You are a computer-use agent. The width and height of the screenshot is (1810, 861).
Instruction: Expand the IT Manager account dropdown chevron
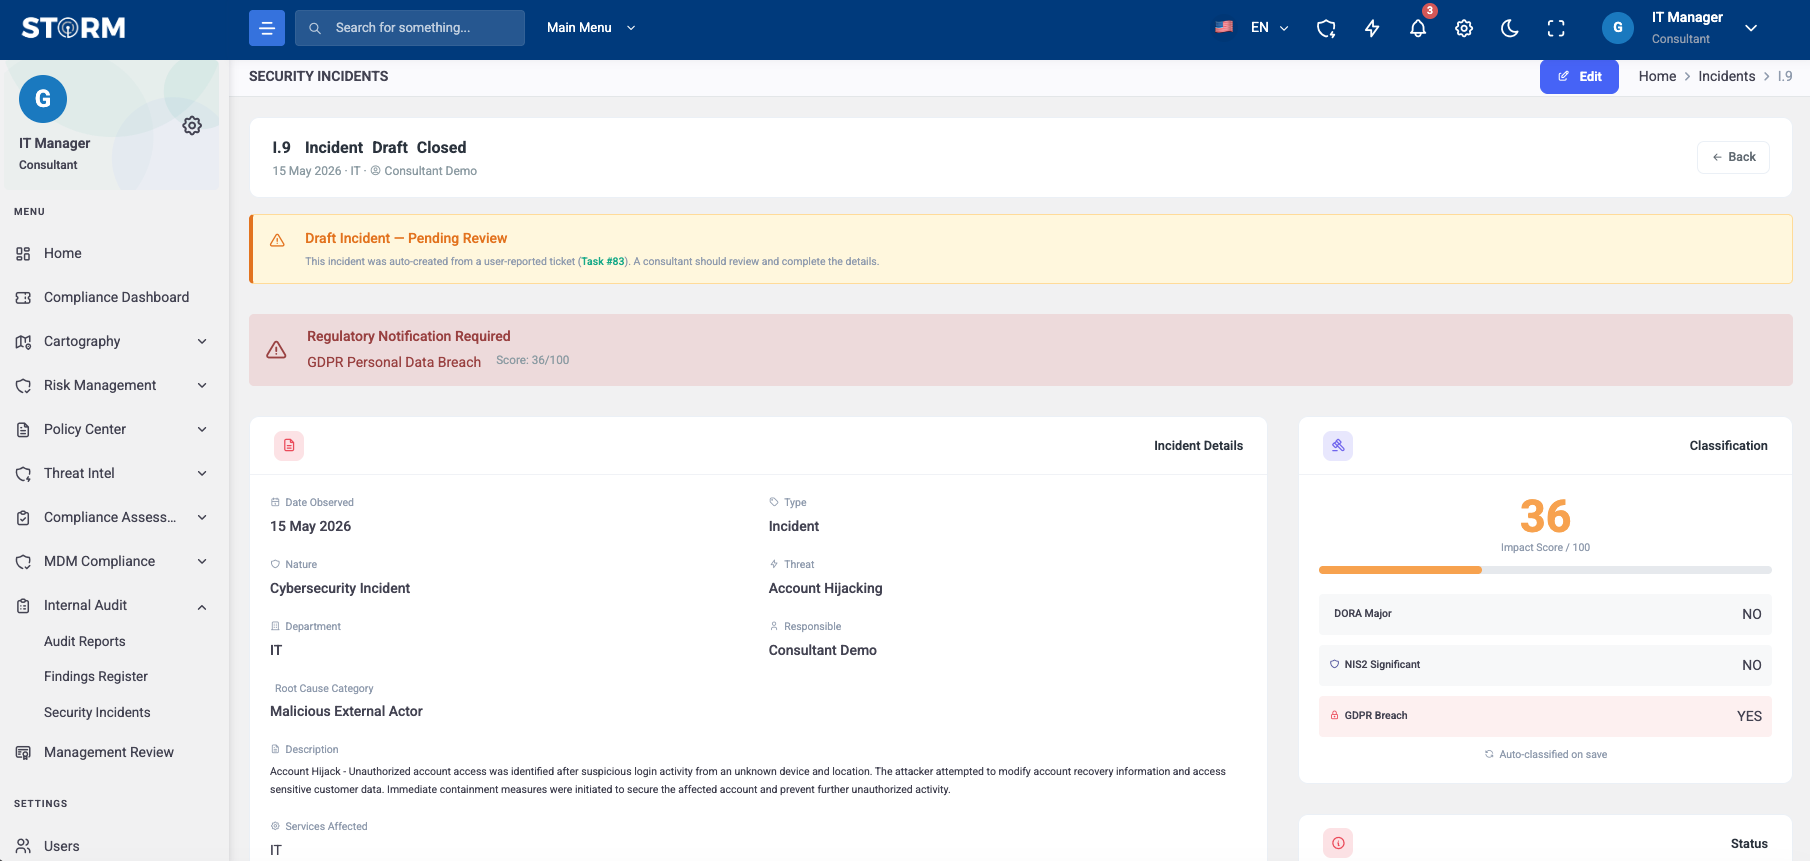(1751, 28)
